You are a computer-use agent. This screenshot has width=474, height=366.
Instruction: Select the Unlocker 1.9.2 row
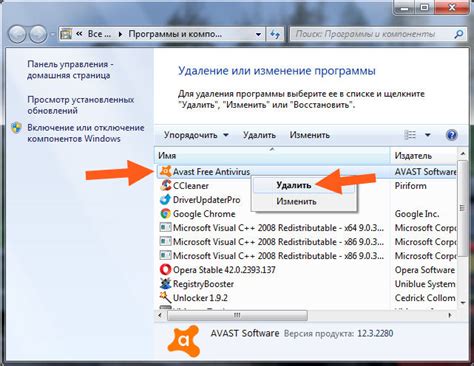tap(306, 298)
